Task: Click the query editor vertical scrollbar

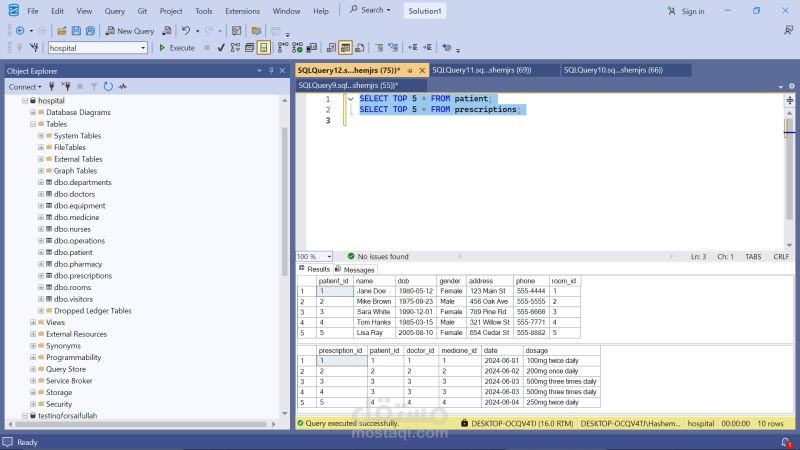Action: point(789,177)
